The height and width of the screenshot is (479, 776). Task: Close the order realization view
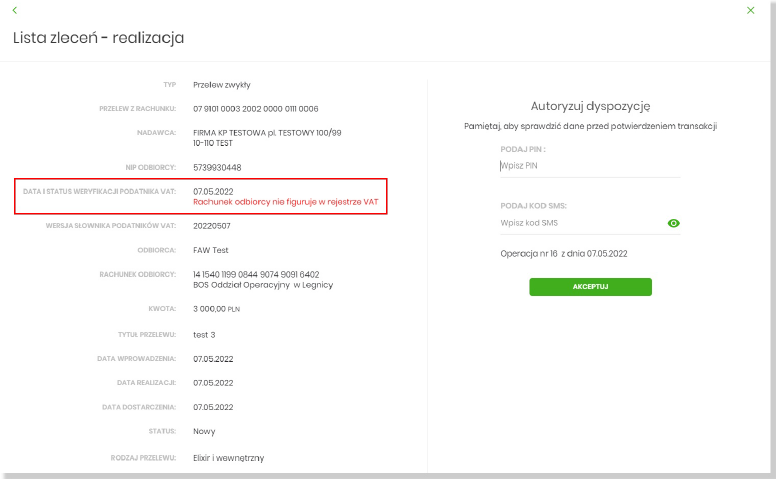[750, 10]
